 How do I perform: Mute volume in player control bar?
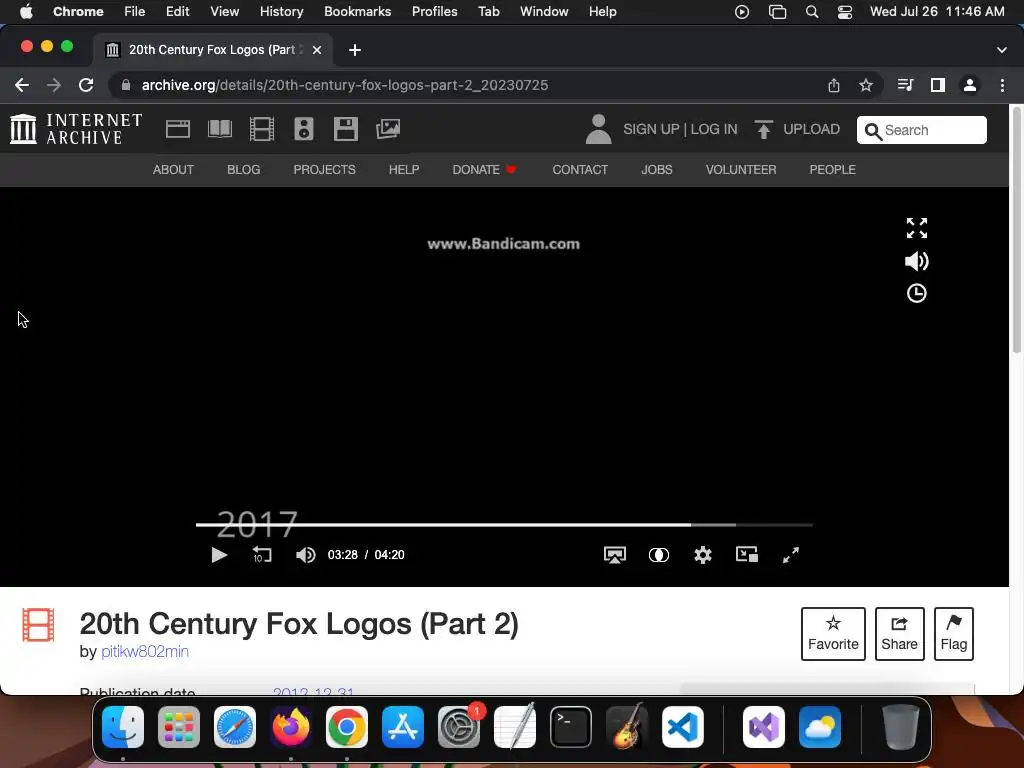pos(306,555)
